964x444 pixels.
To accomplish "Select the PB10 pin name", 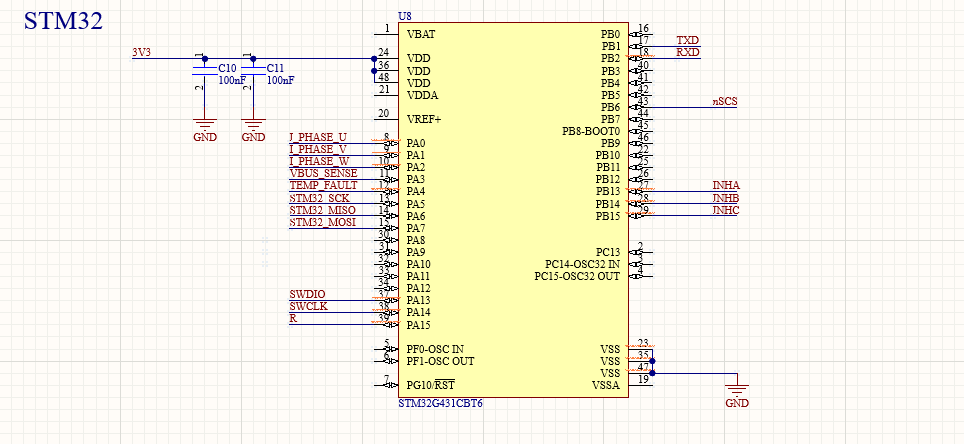I will (x=608, y=155).
